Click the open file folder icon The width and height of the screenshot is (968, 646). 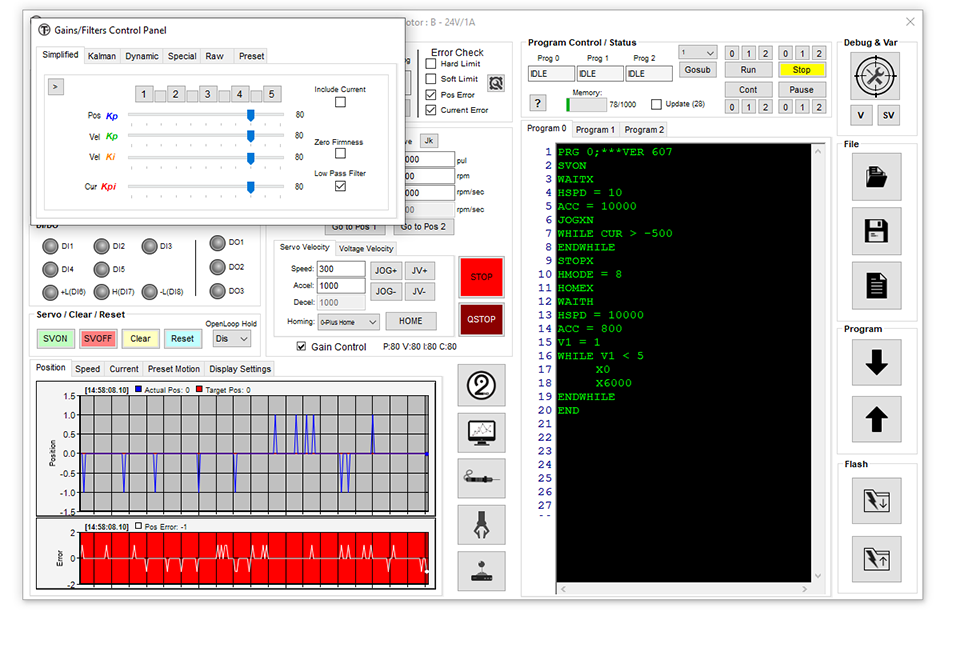coord(876,177)
